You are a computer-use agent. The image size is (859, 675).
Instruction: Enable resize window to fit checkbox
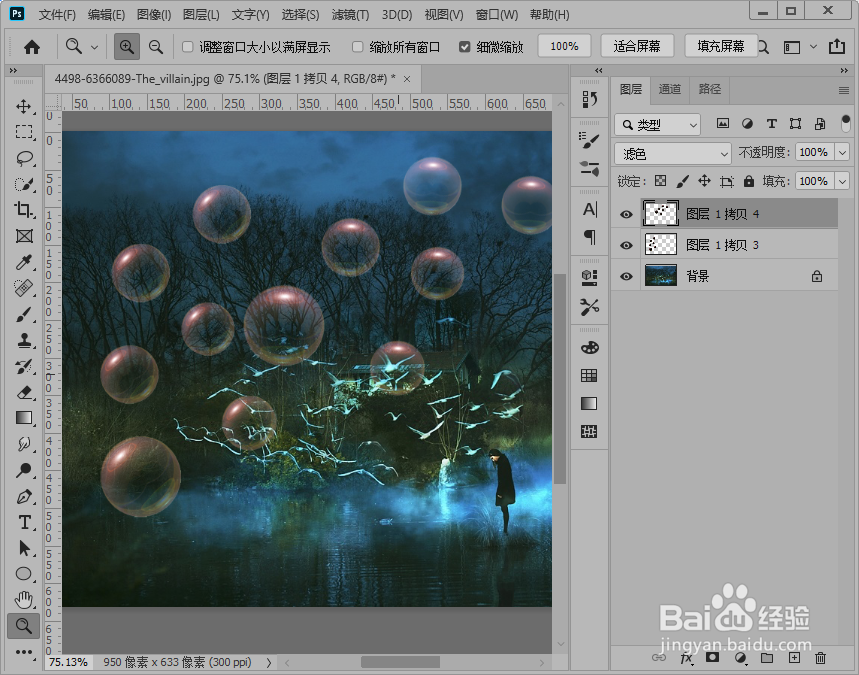188,47
